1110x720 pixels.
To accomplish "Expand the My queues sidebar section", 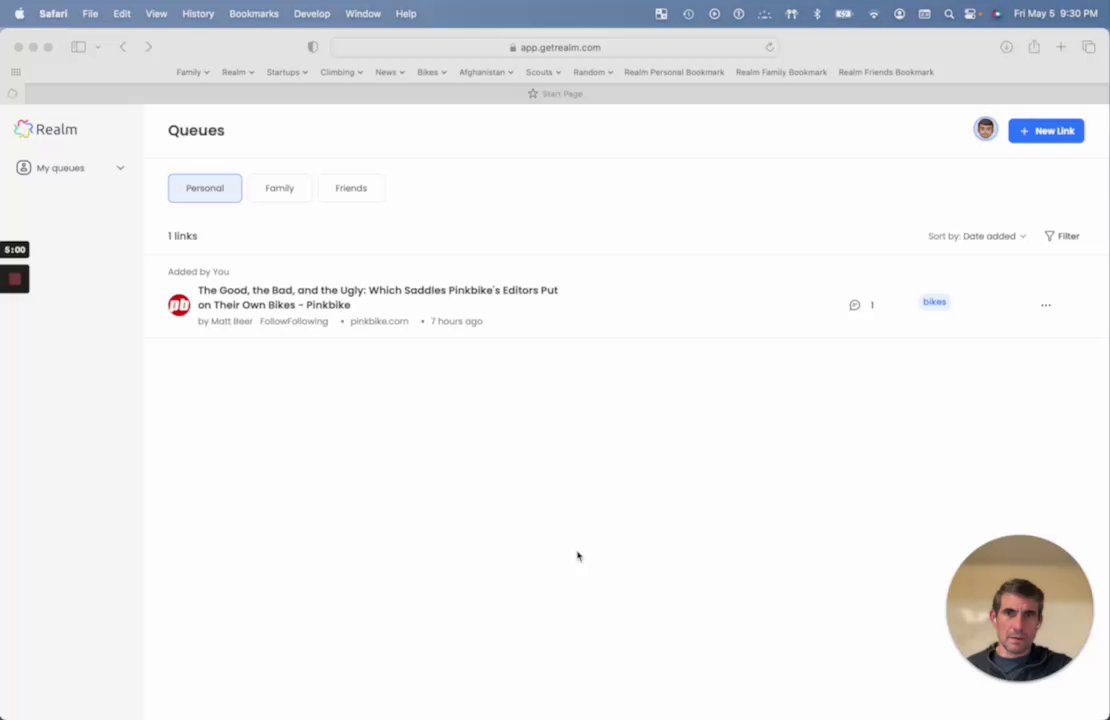I will pos(70,168).
